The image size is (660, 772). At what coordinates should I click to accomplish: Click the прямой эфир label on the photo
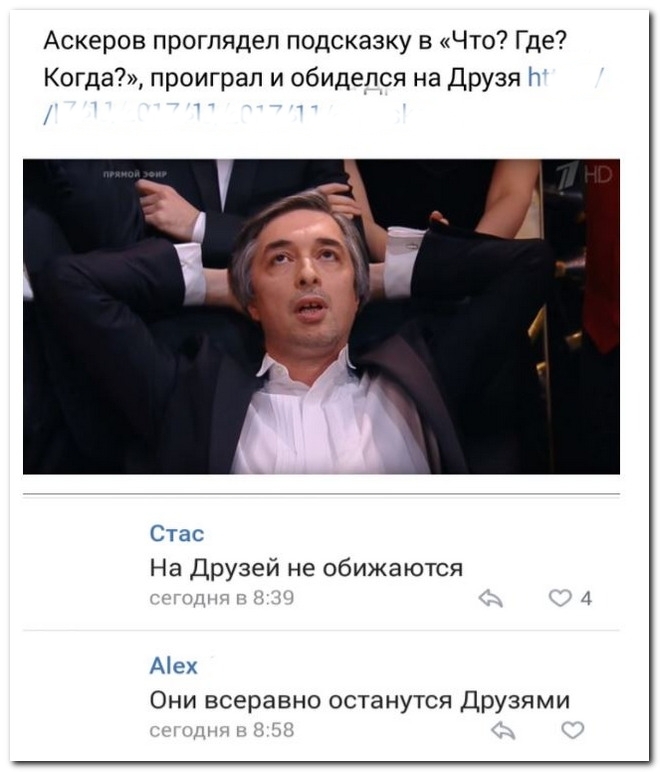coord(135,174)
